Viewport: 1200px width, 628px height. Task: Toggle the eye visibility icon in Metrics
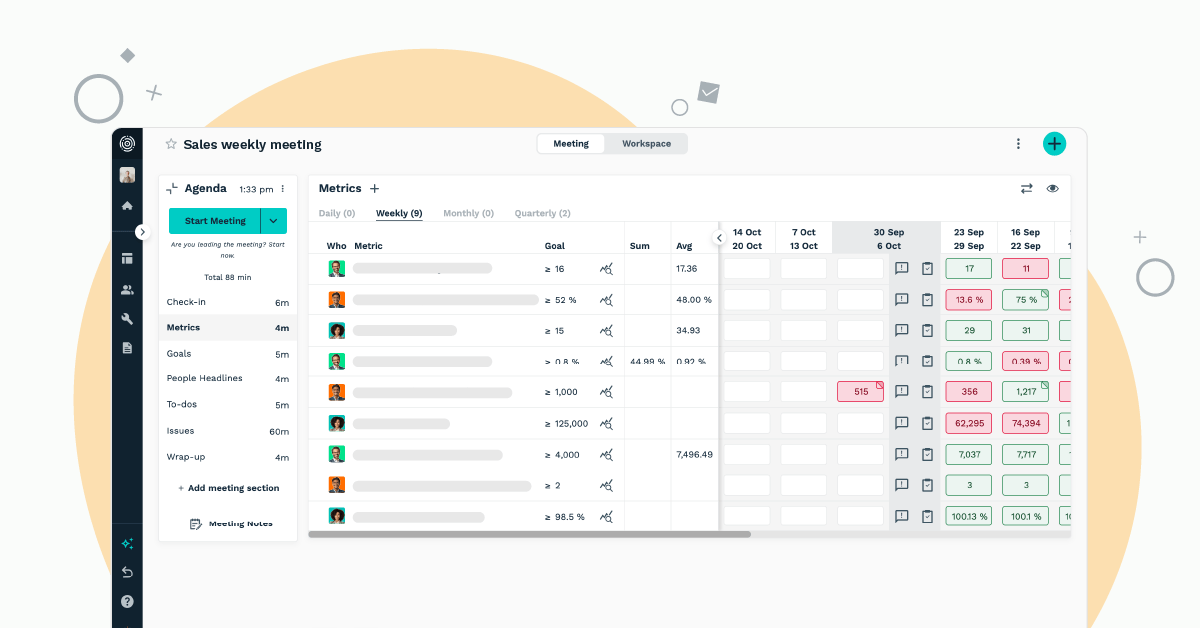(x=1052, y=188)
